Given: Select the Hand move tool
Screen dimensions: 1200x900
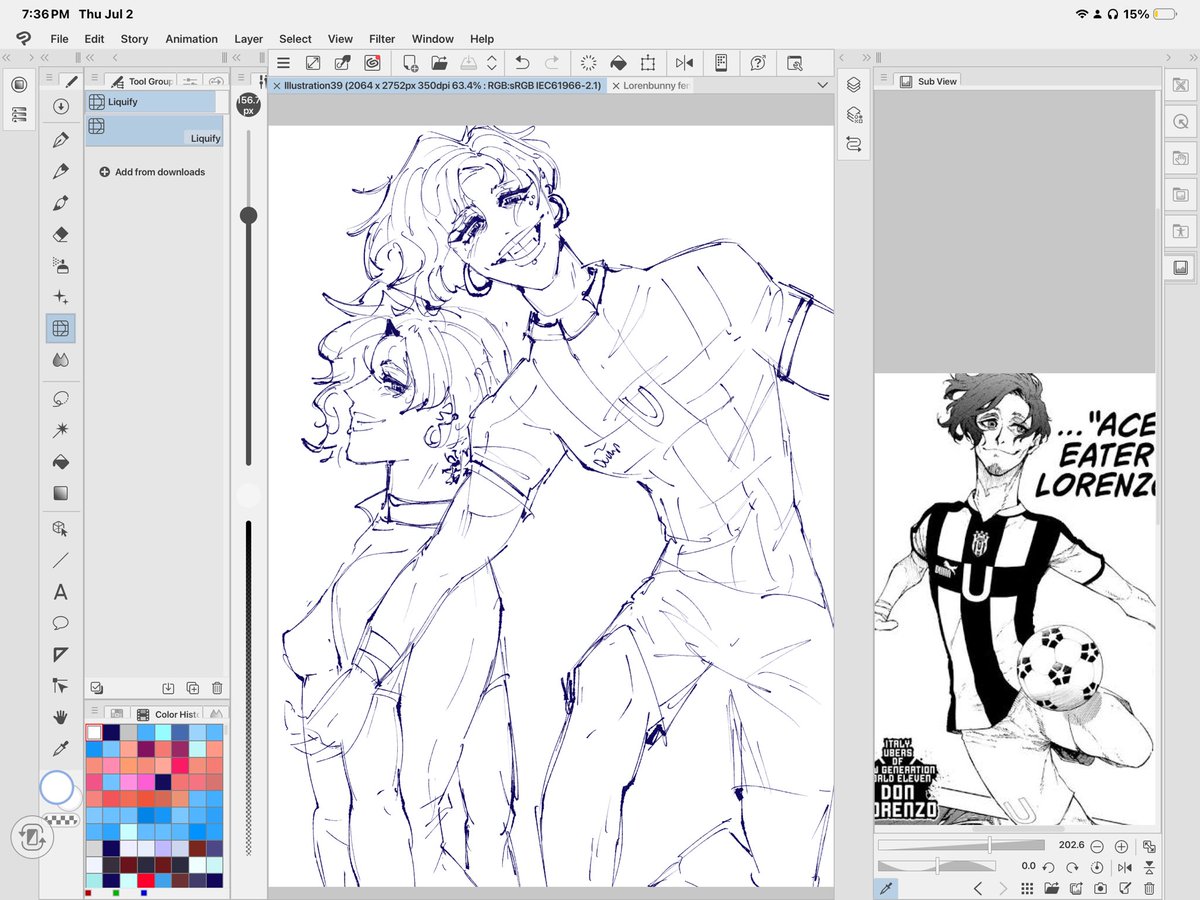Looking at the screenshot, I should coord(60,717).
